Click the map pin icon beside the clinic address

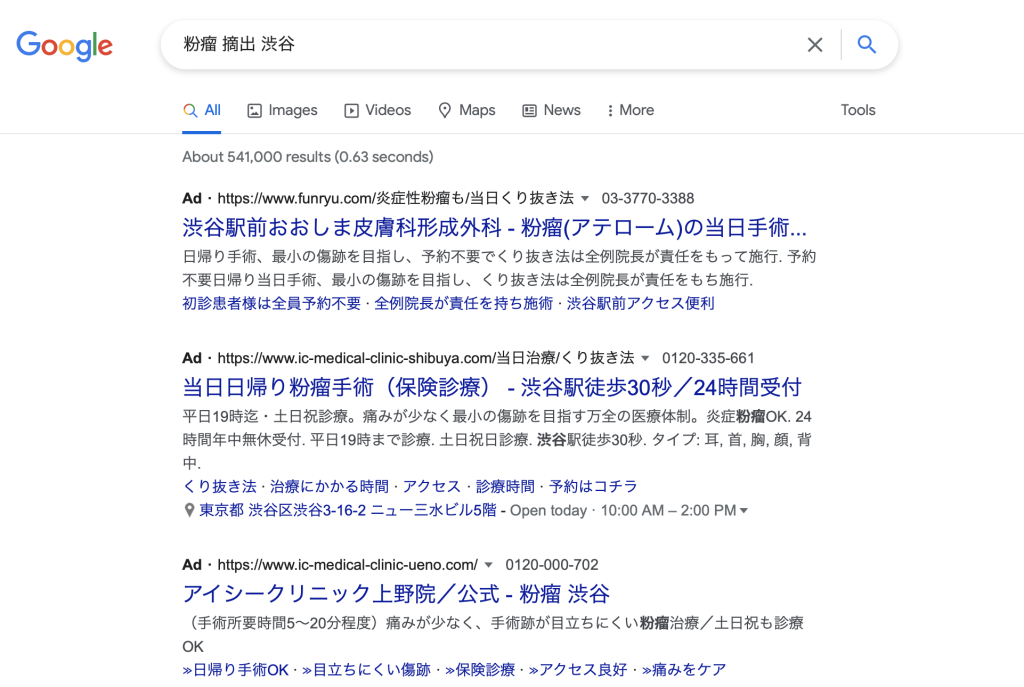(189, 510)
